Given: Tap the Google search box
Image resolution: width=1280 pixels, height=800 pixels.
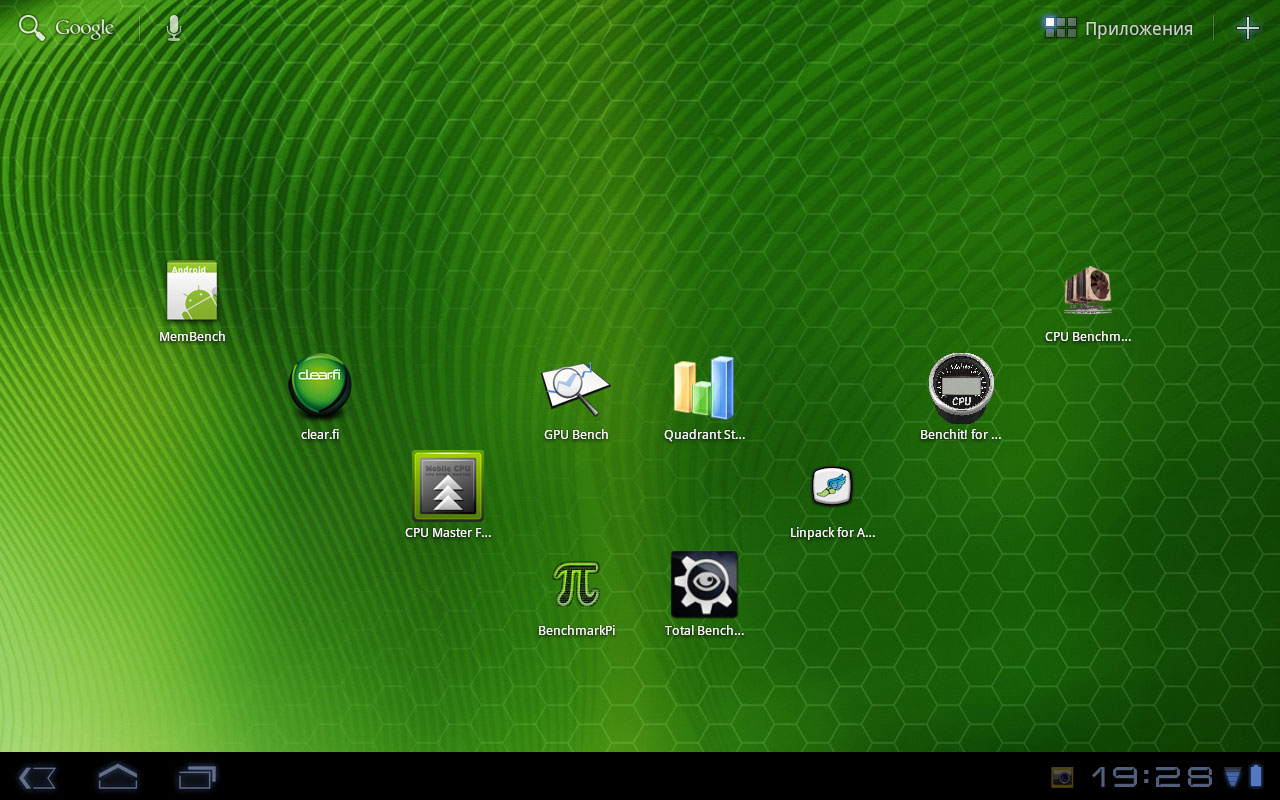Looking at the screenshot, I should coord(67,28).
